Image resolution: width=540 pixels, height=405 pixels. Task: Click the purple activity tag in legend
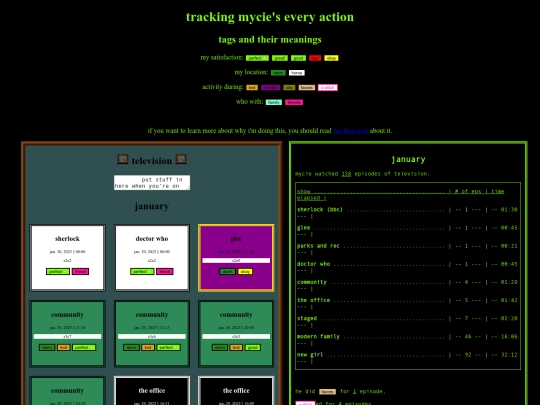[270, 87]
